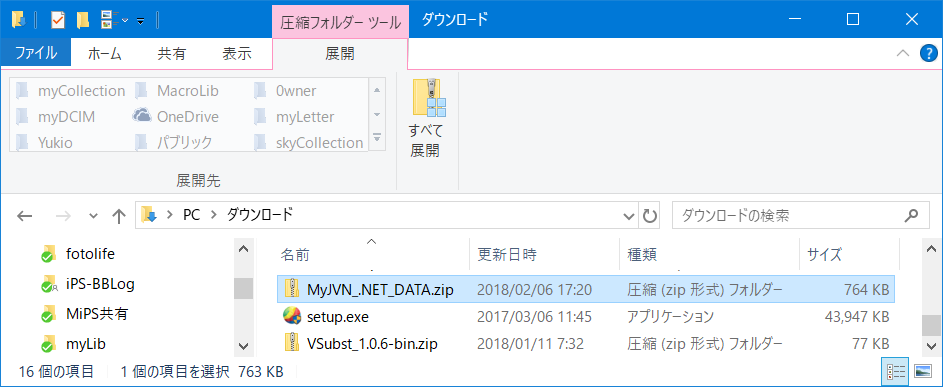Select MiPS共有 in navigation pane
Viewport: 943px width, 387px height.
(x=84, y=314)
